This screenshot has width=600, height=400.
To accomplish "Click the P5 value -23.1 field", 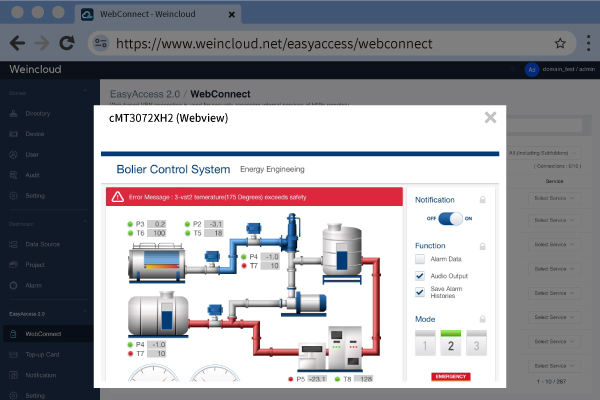I will [x=317, y=379].
